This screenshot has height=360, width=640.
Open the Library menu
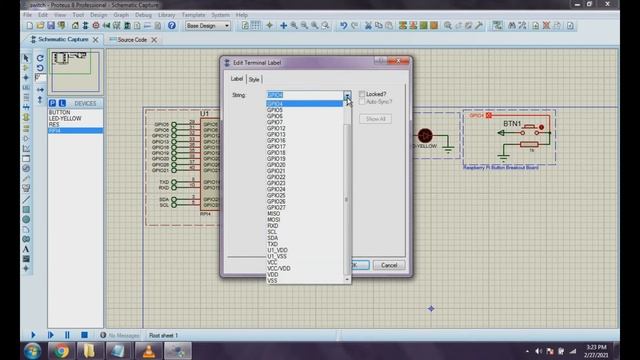167,15
